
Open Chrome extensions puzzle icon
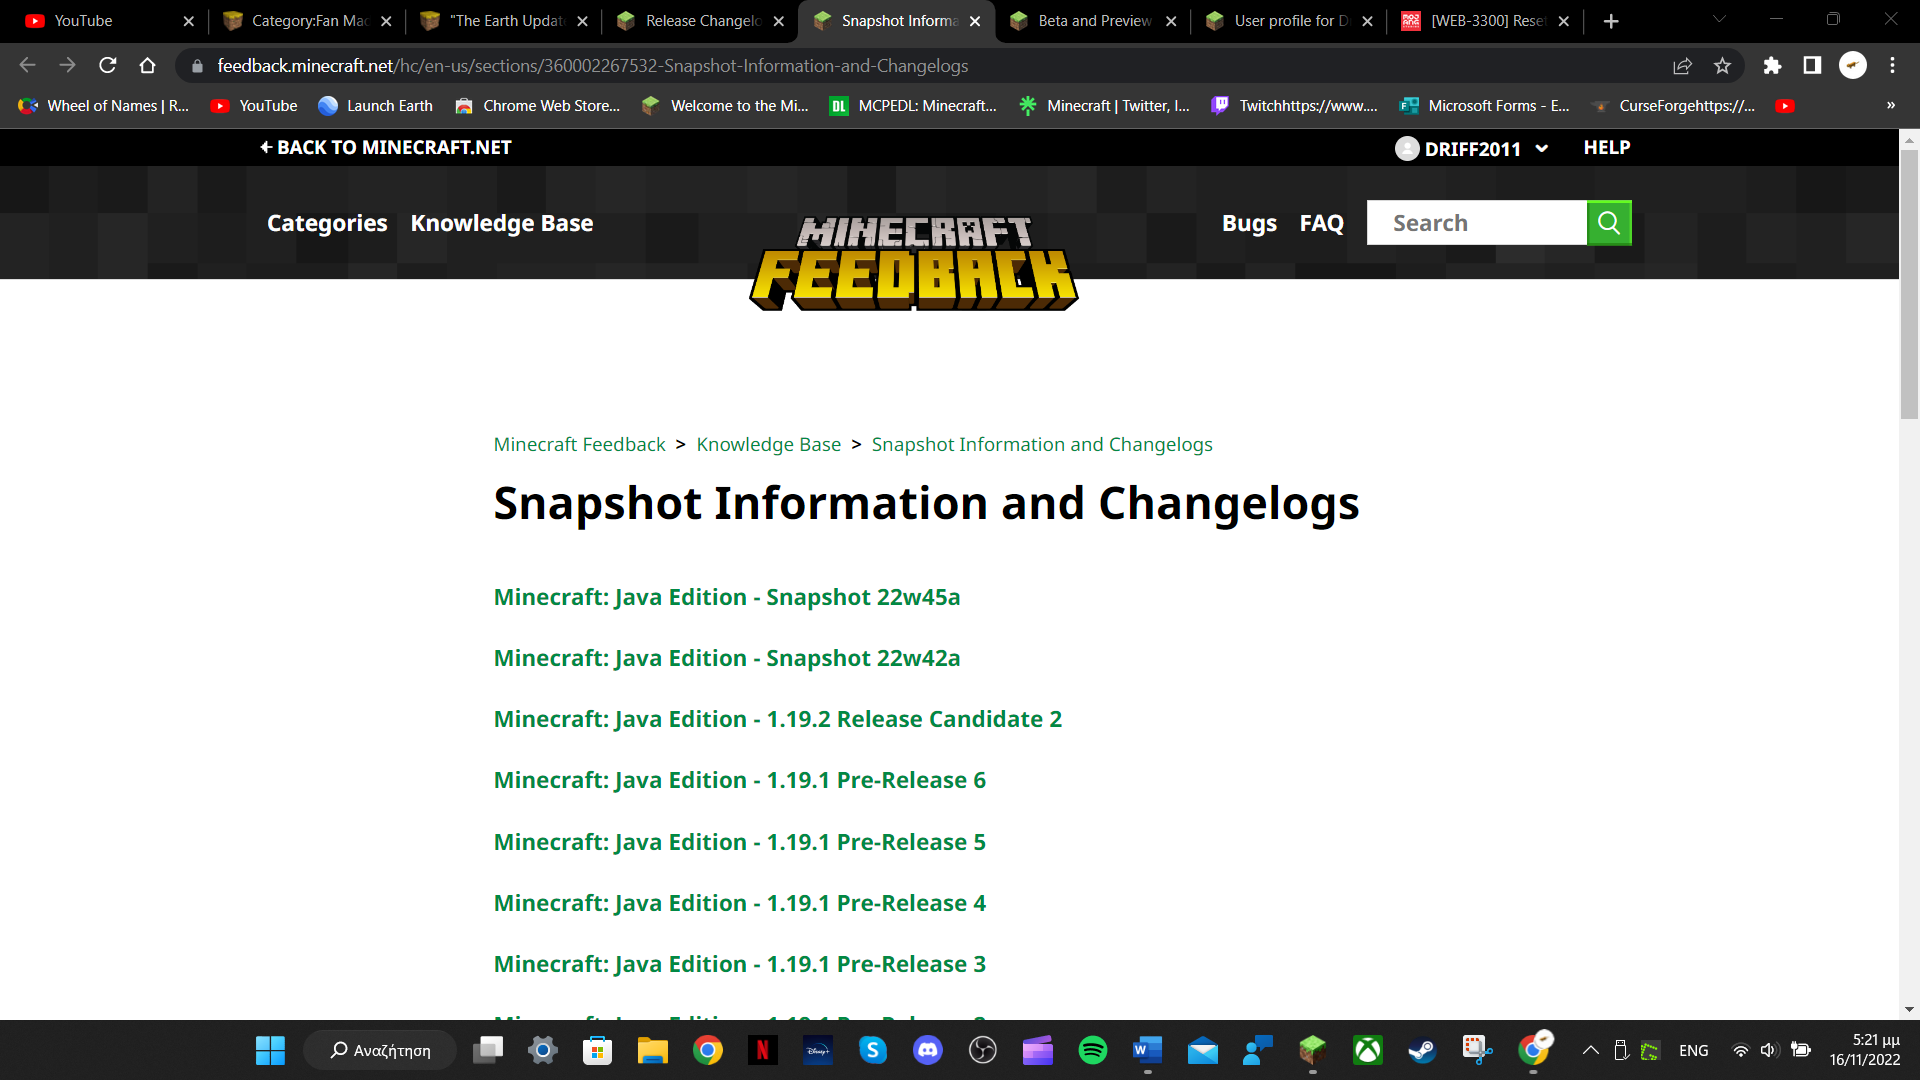pos(1772,66)
